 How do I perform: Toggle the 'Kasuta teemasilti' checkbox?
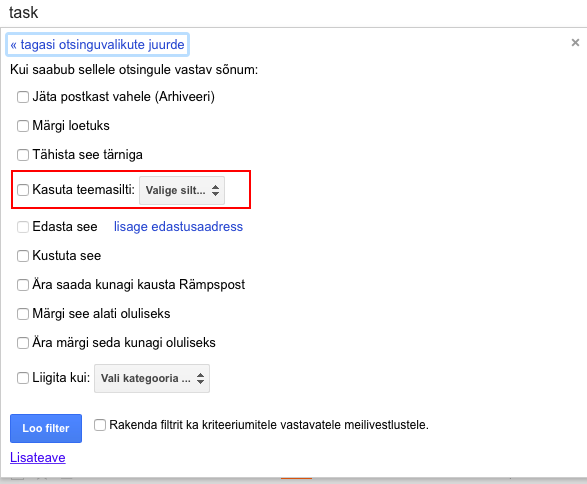pyautogui.click(x=23, y=190)
